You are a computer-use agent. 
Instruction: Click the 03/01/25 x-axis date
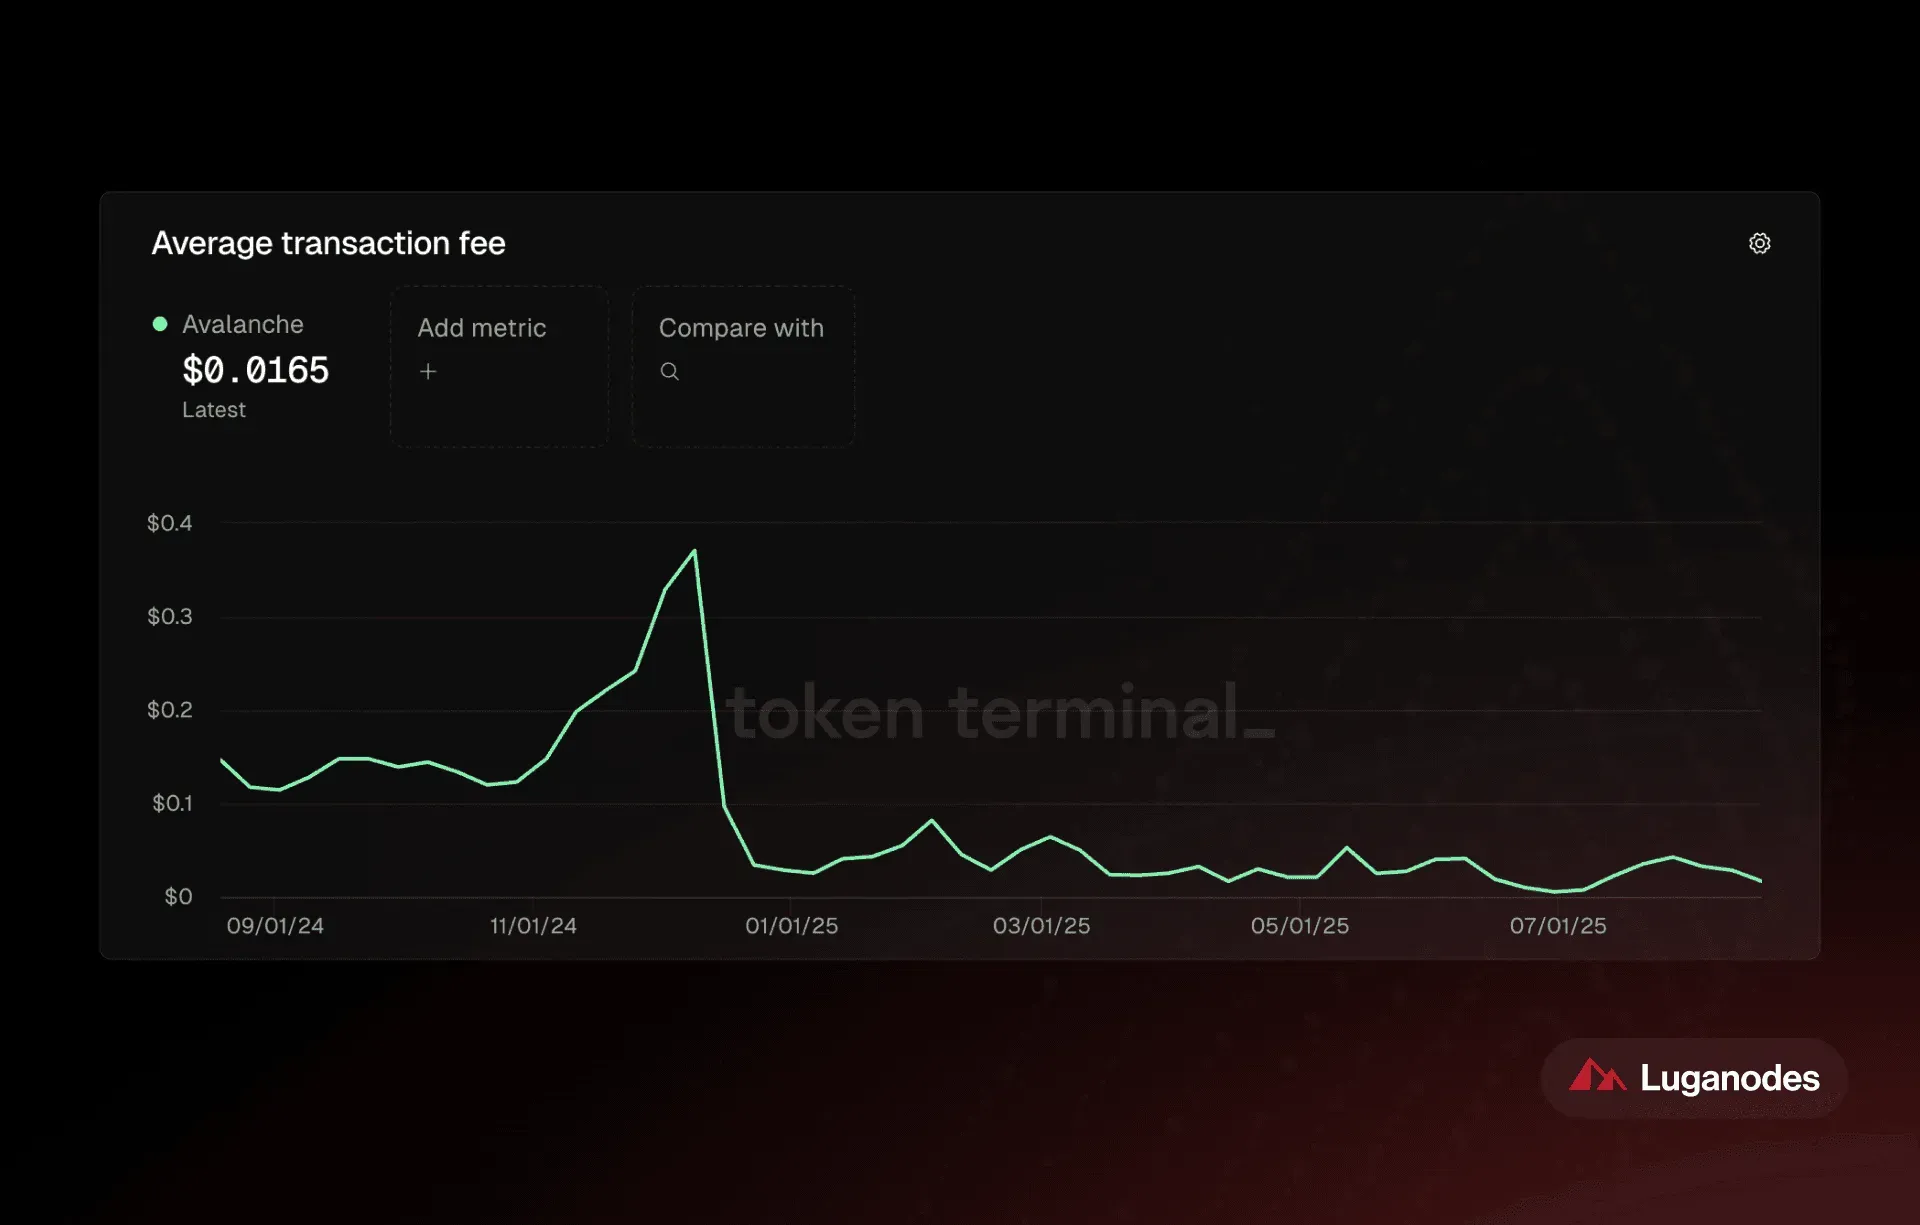1041,926
